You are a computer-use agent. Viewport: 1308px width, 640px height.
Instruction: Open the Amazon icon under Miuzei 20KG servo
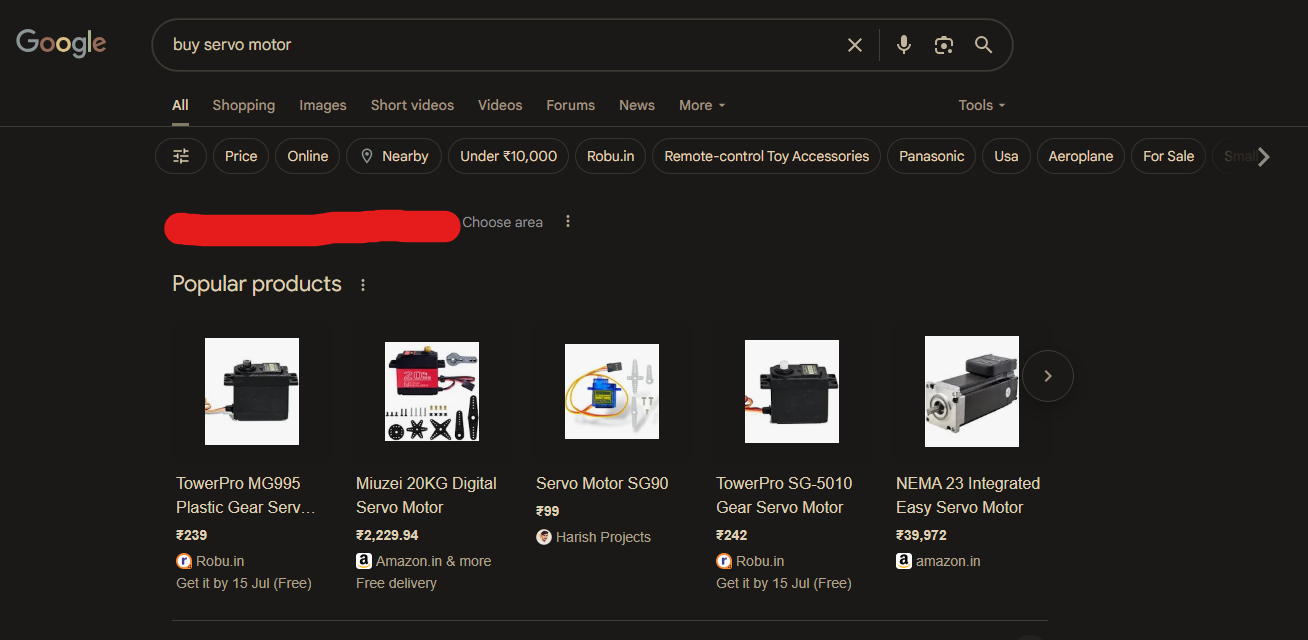click(364, 561)
